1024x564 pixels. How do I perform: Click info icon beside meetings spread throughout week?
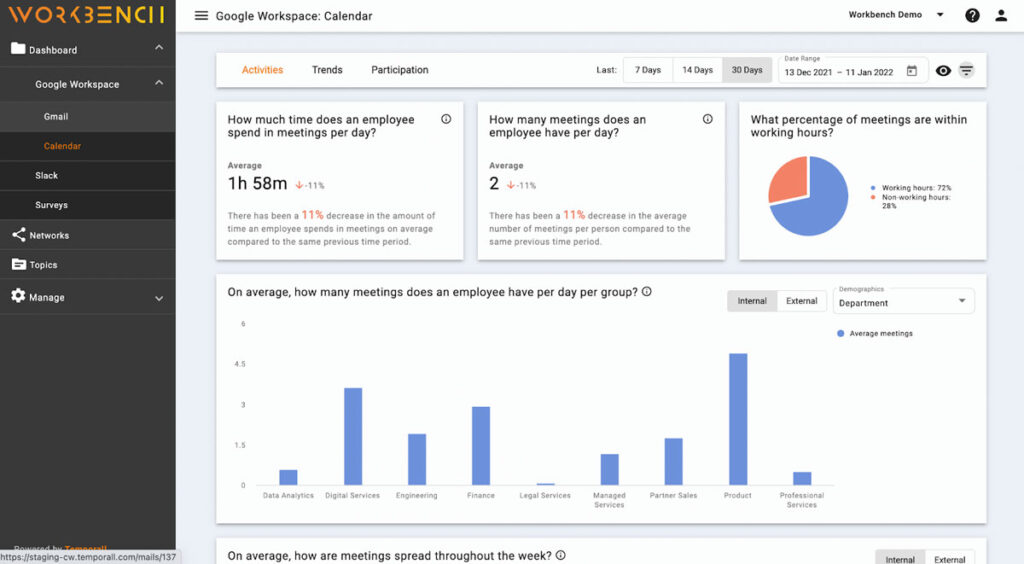click(x=560, y=556)
